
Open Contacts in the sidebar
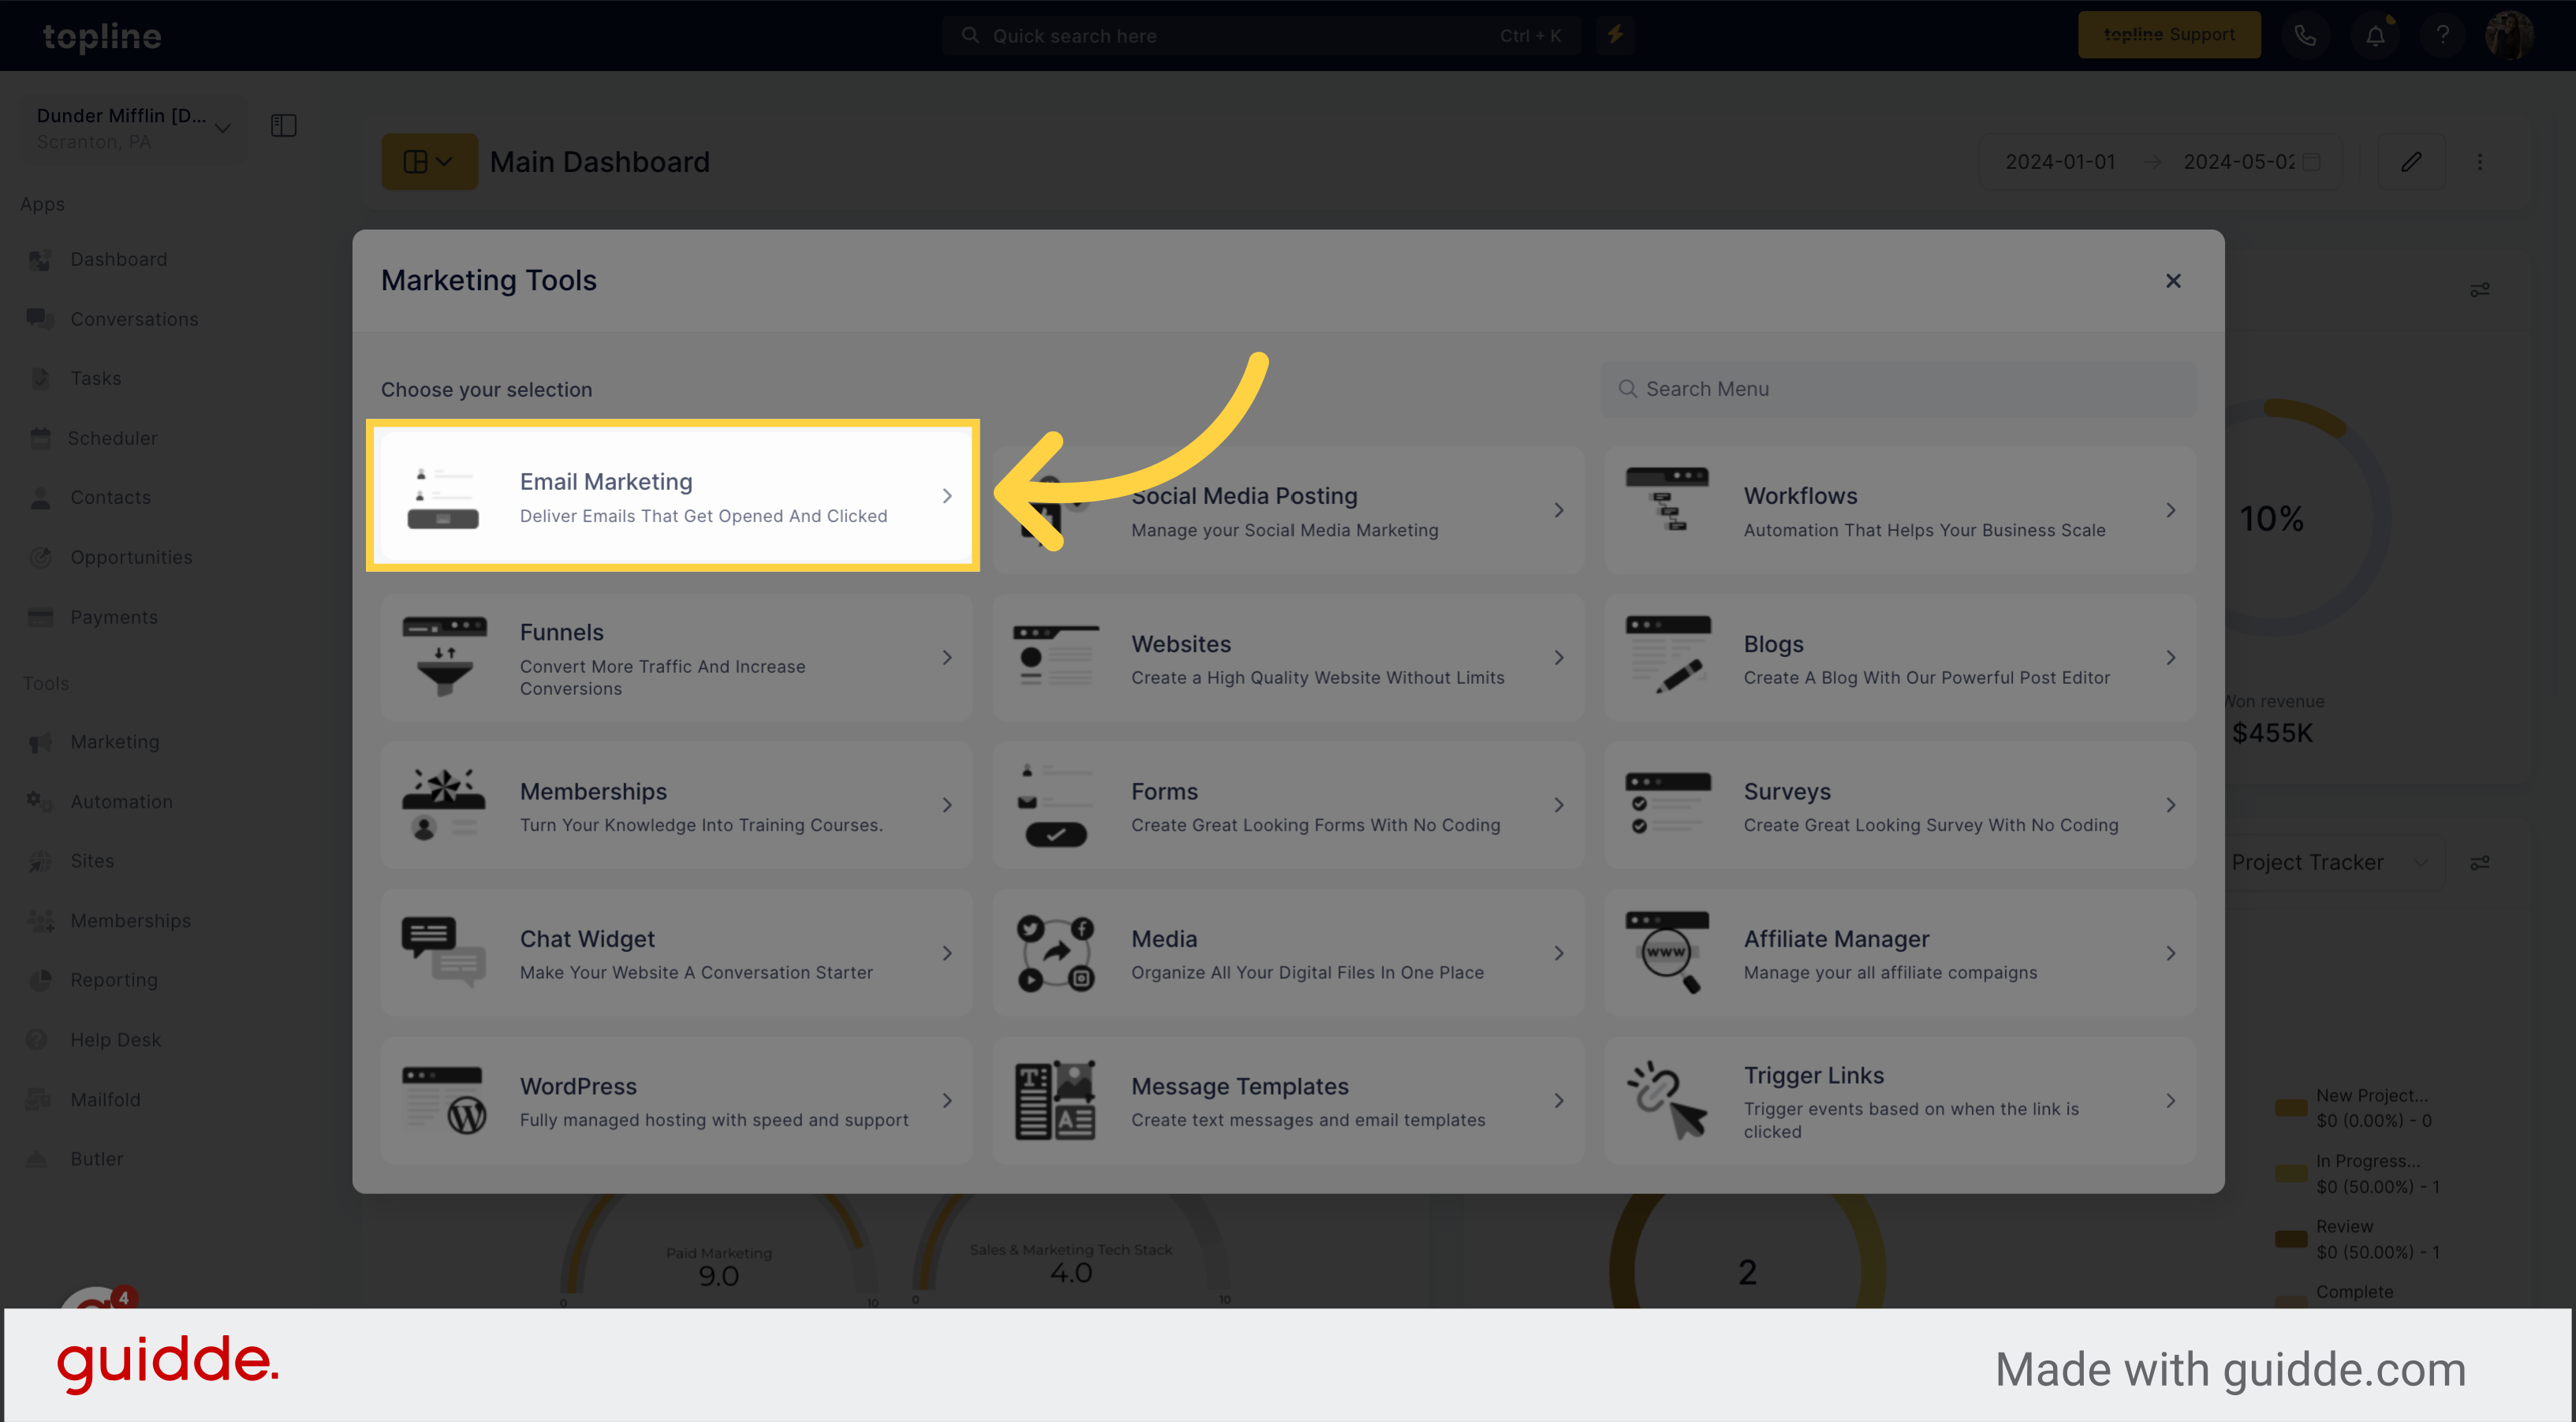(x=110, y=497)
